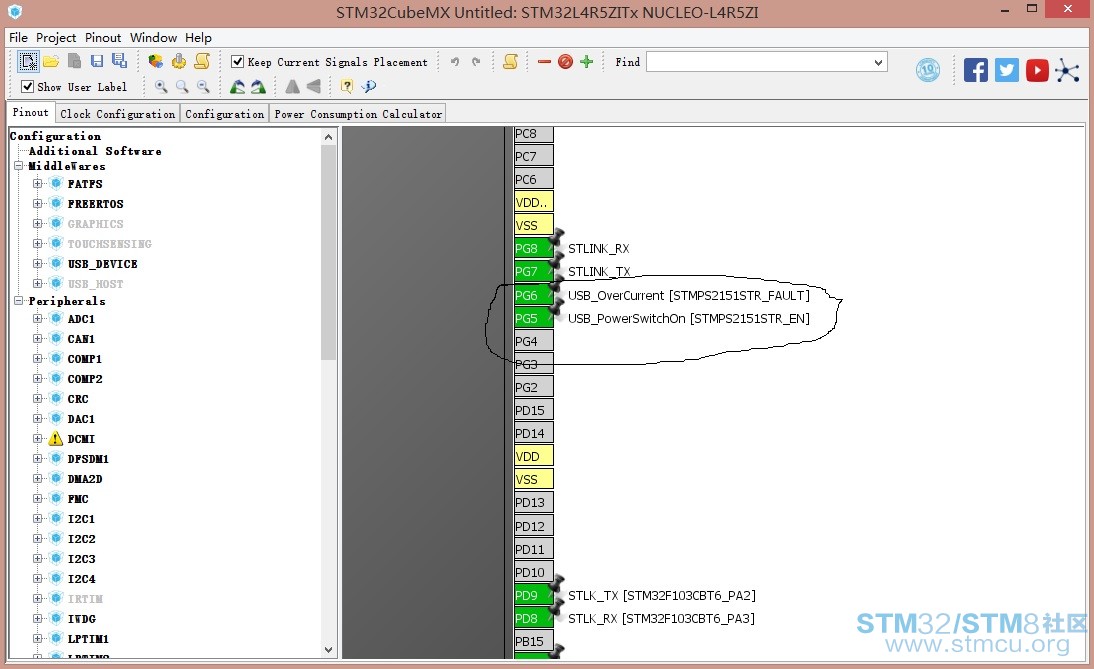1094x669 pixels.
Task: Click the green PG6 pin
Action: click(x=534, y=295)
